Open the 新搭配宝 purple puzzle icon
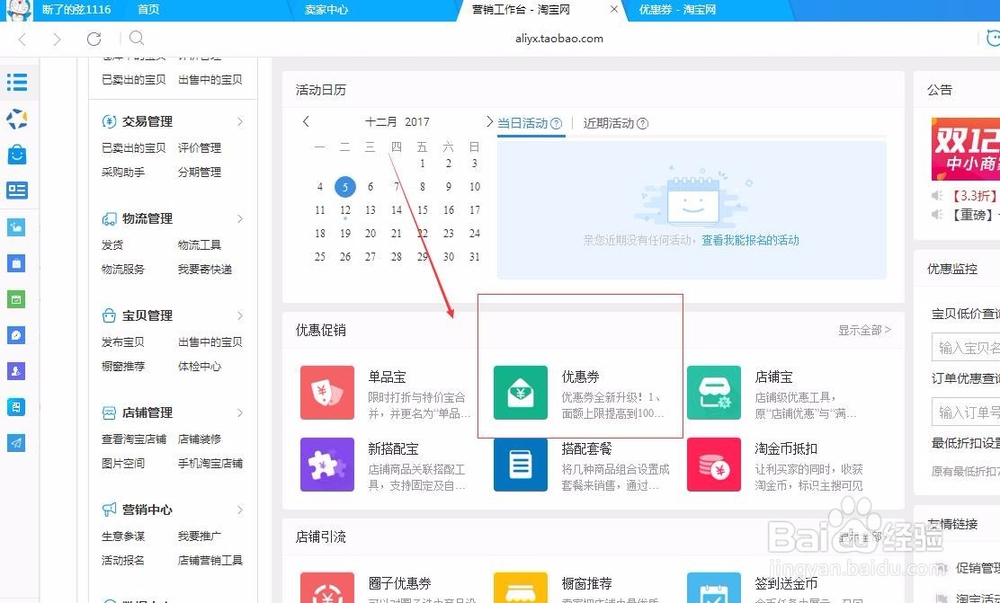The height and width of the screenshot is (603, 1000). tap(327, 465)
